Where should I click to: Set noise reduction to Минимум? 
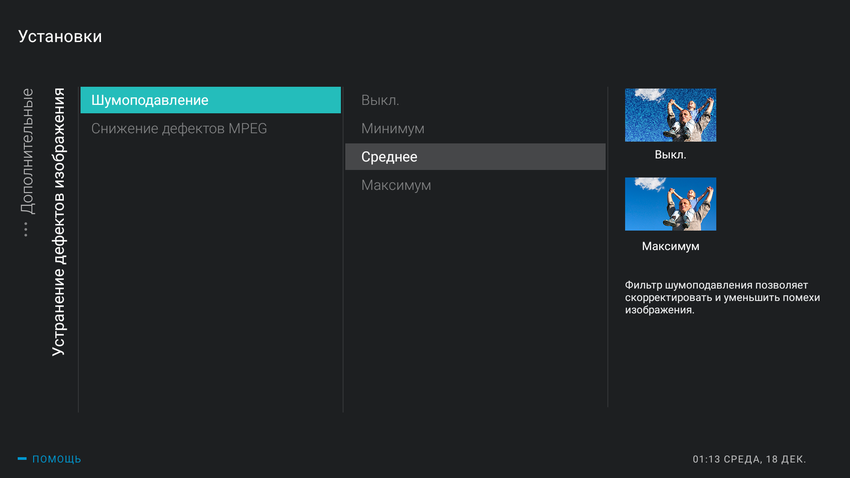pos(393,128)
